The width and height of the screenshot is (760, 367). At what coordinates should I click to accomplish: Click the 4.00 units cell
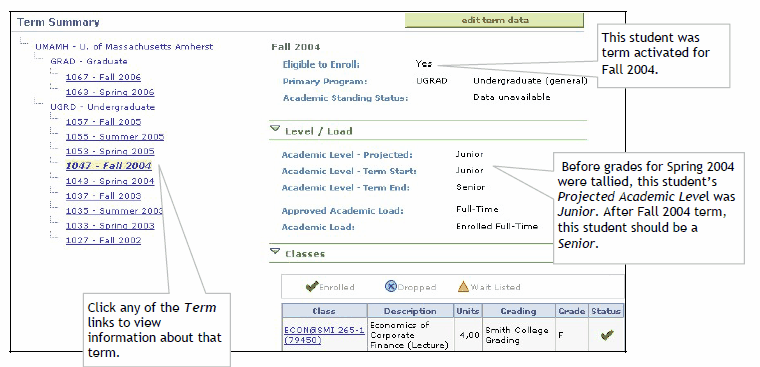coord(468,335)
